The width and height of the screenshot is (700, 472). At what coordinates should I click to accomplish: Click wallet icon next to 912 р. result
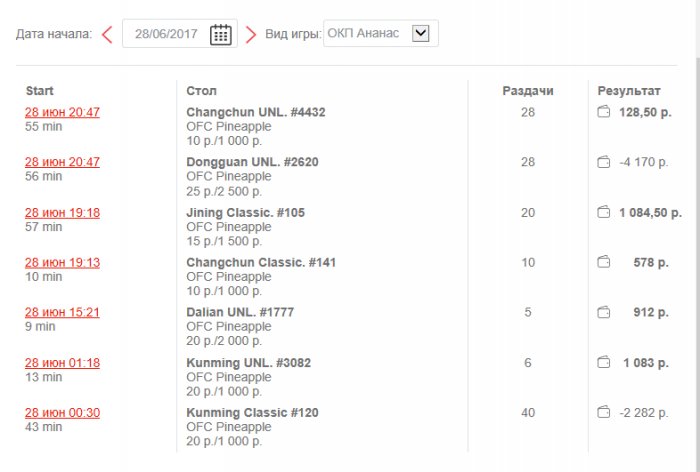(x=604, y=312)
